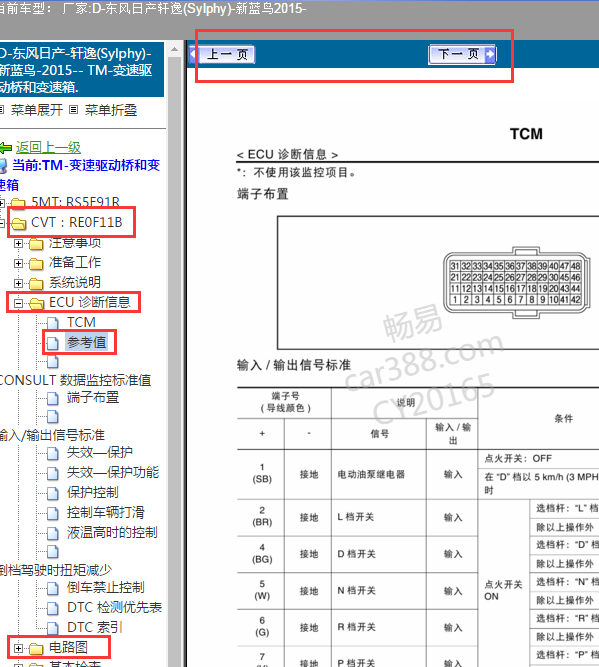
Task: Click the 参考值 page icon
Action: coord(53,343)
